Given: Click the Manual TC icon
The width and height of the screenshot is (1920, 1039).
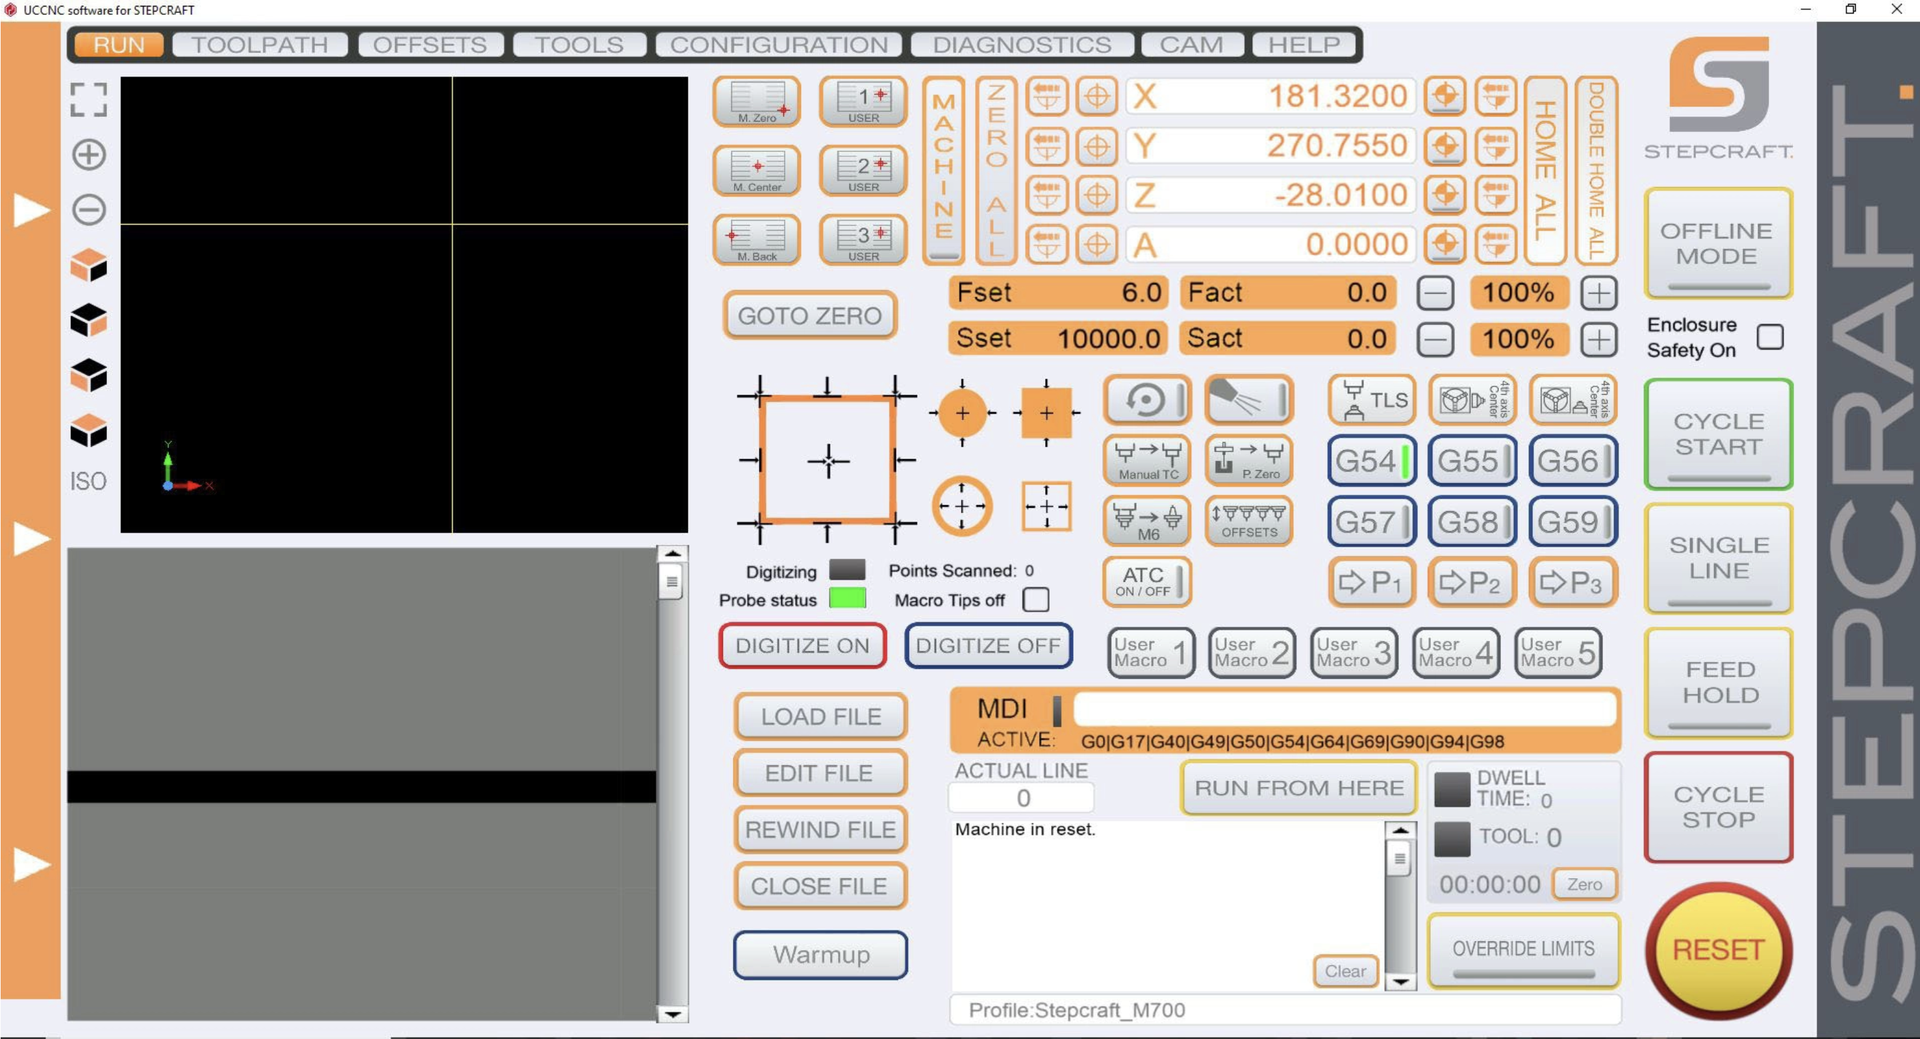Looking at the screenshot, I should coord(1147,460).
